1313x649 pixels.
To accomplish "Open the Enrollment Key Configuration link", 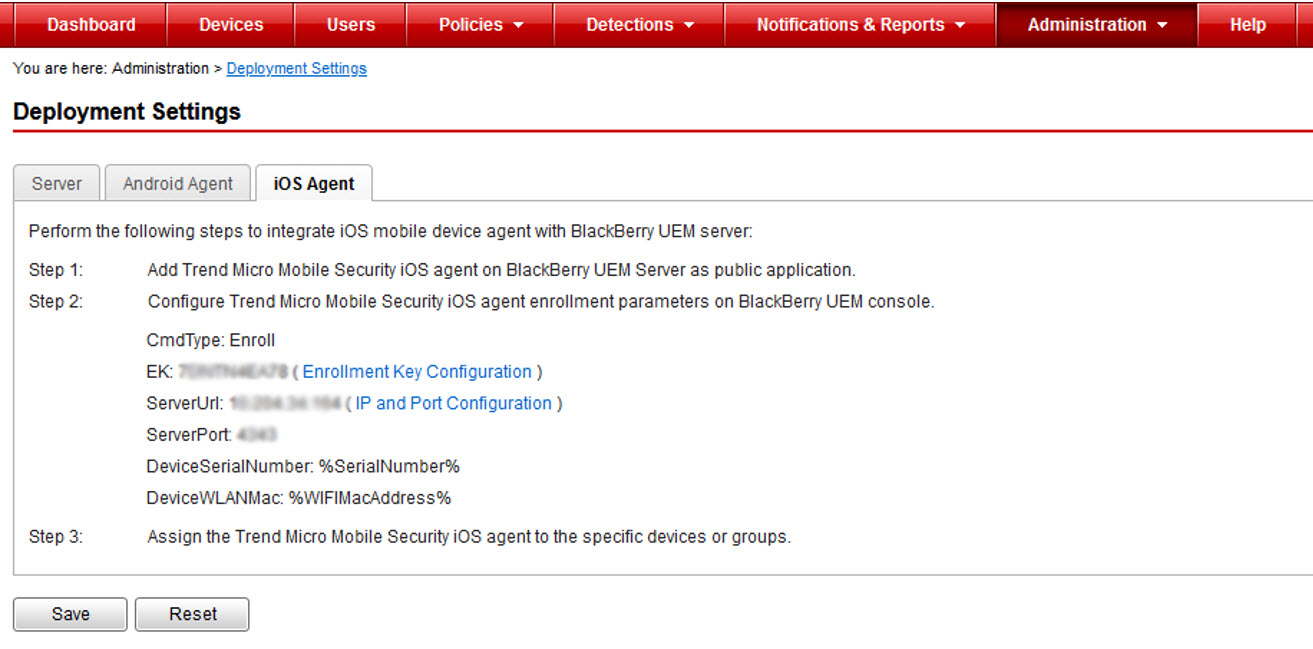I will pos(417,372).
